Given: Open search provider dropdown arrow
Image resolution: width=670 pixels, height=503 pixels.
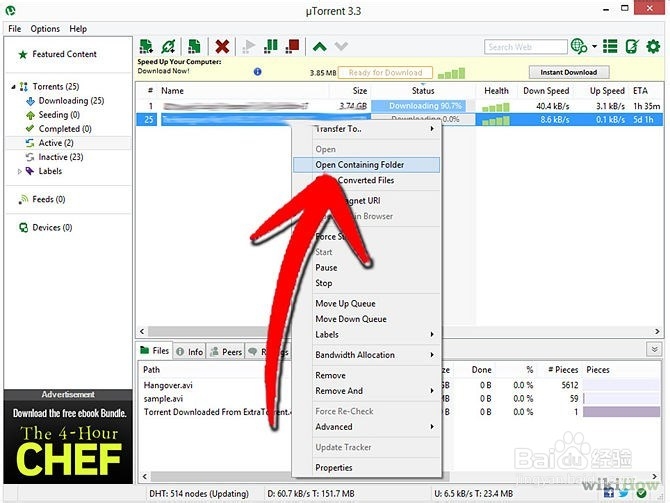Looking at the screenshot, I should (594, 46).
